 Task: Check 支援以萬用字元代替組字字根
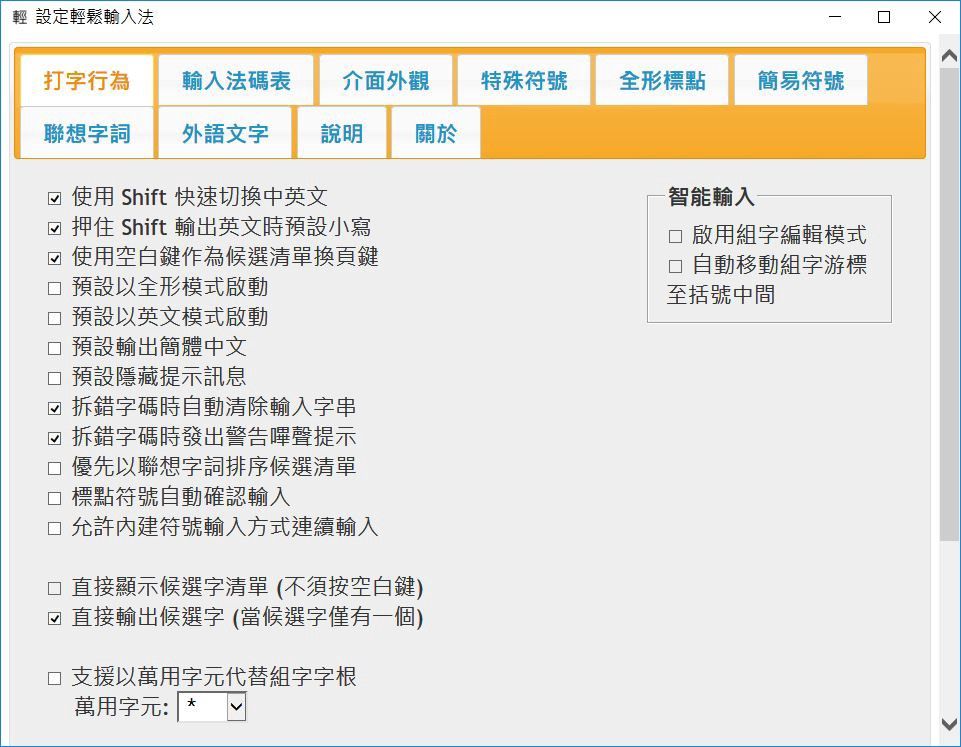pos(55,678)
